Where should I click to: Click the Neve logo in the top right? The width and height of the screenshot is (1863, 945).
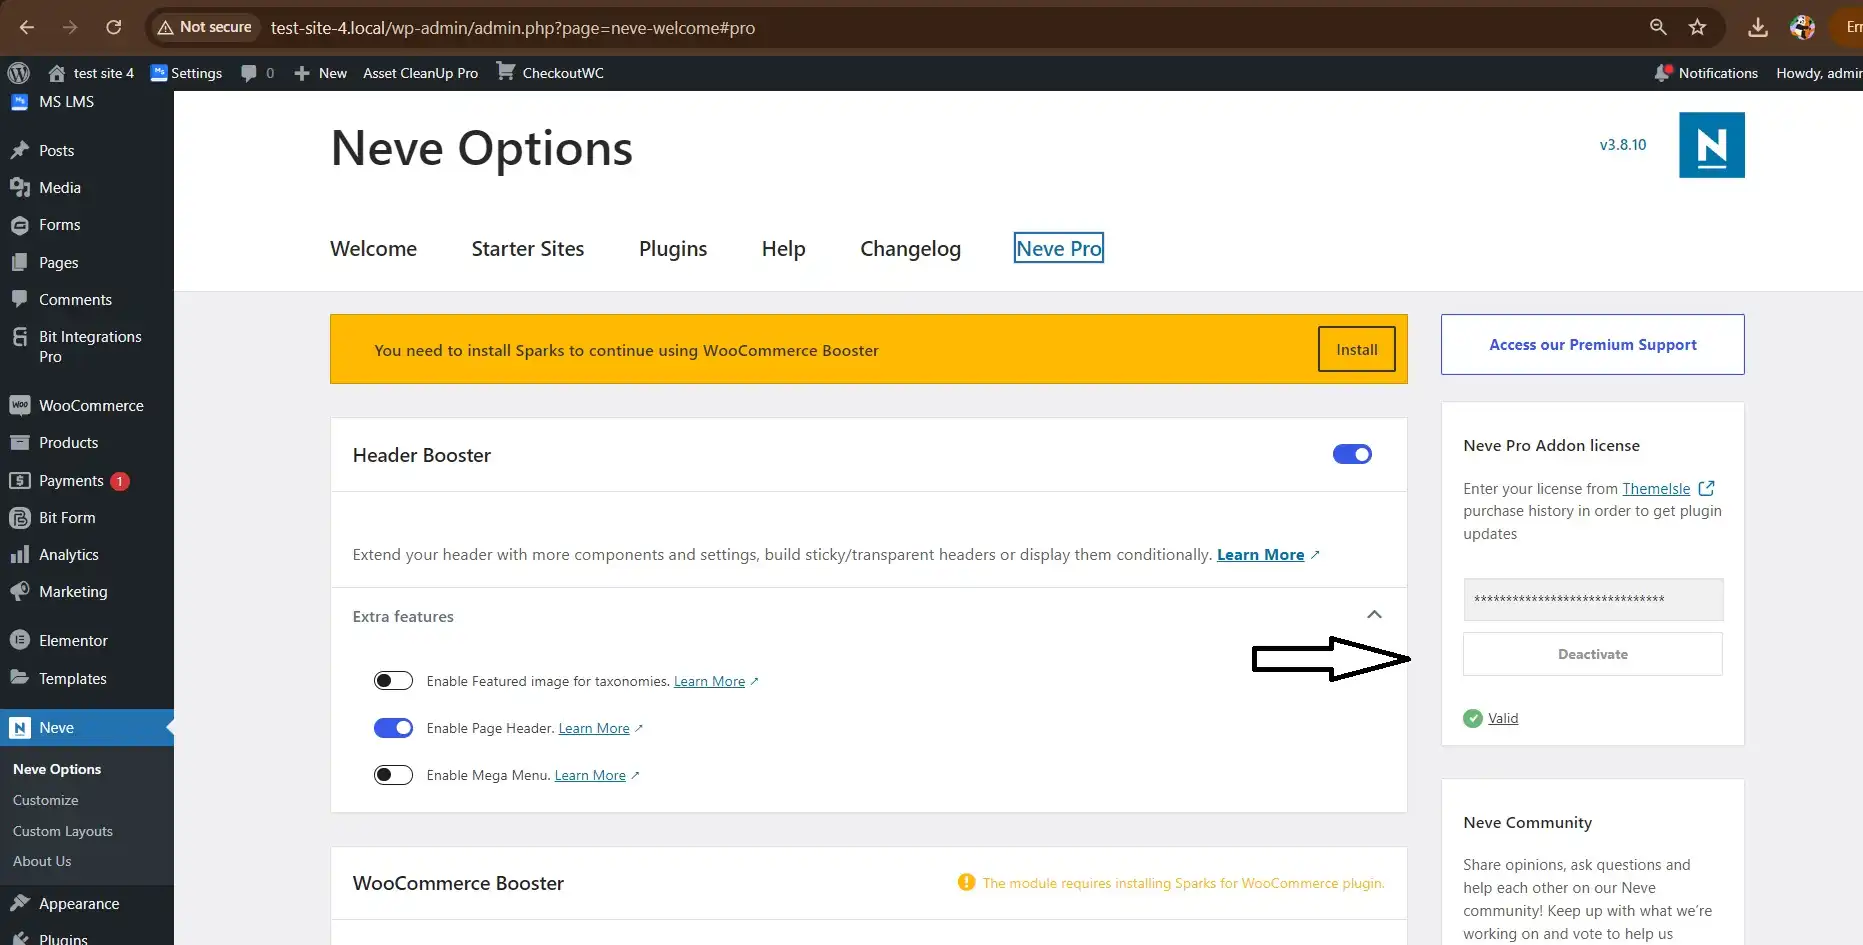coord(1711,144)
